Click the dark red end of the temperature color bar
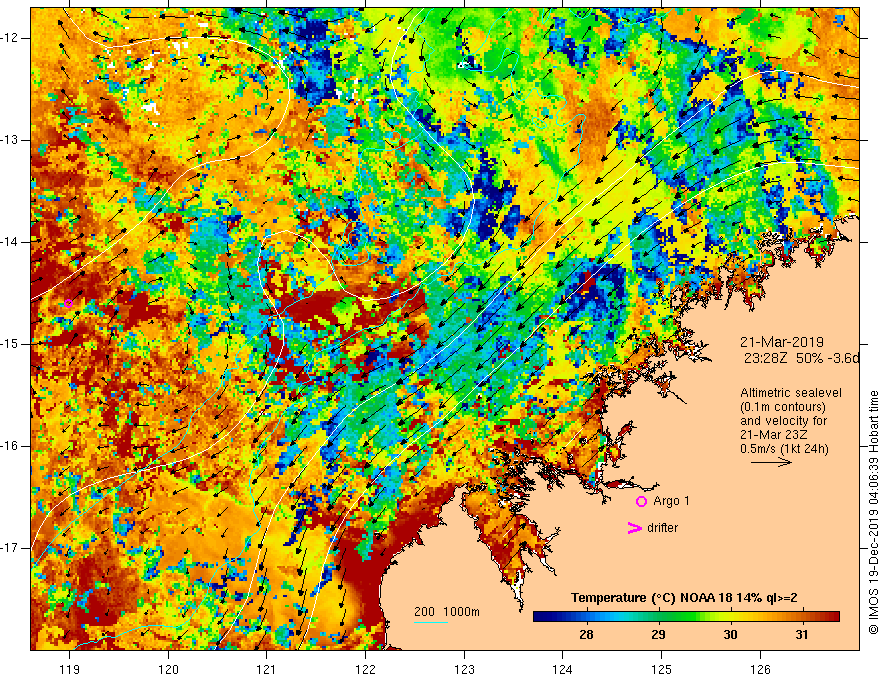This screenshot has height=680, width=880. pos(833,617)
